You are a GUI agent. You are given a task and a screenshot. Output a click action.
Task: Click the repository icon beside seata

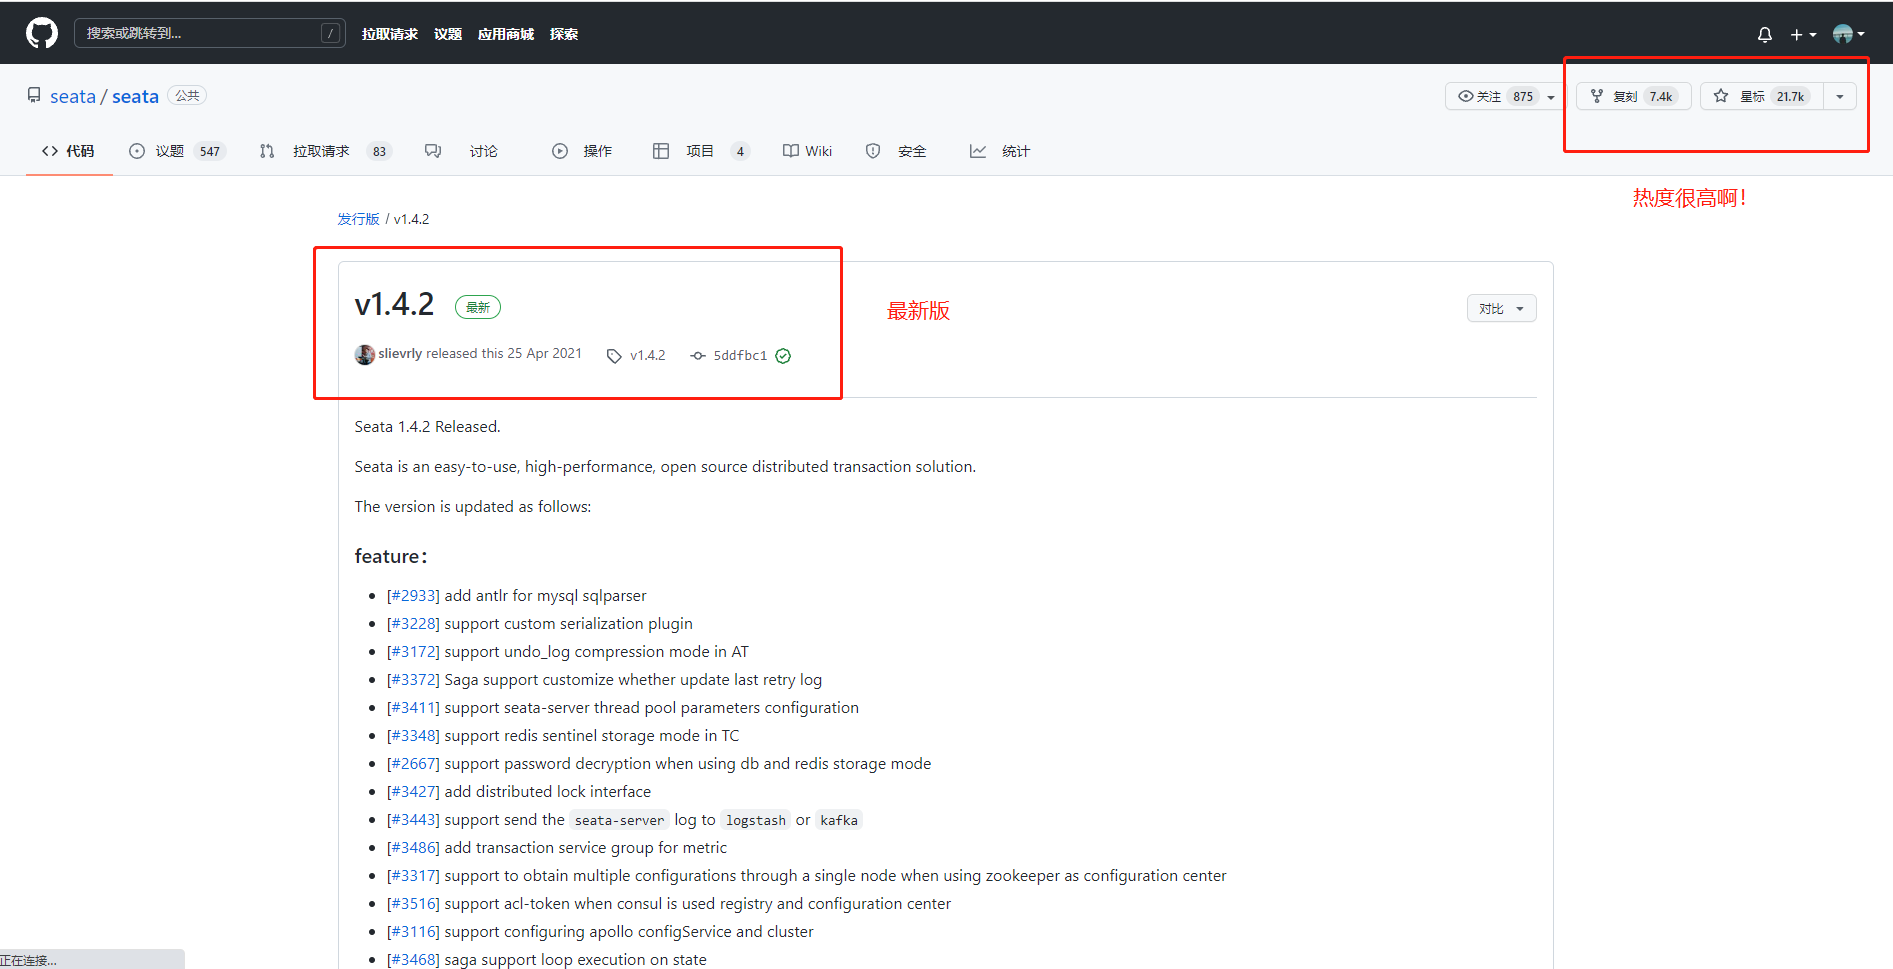point(34,95)
